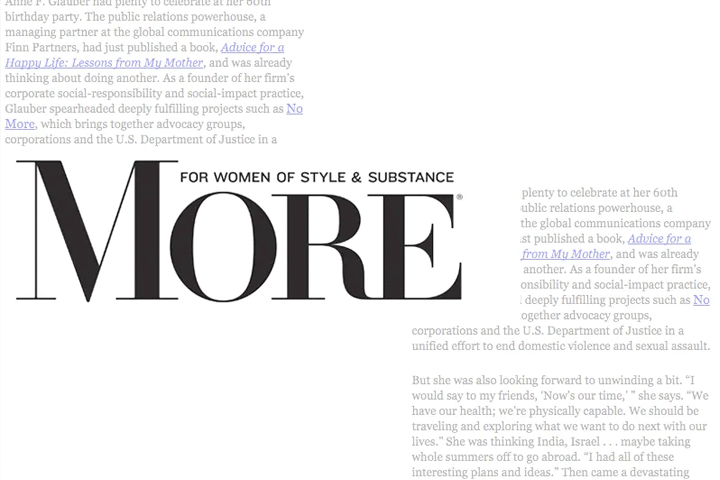Image resolution: width=720 pixels, height=480 pixels.
Task: Click the right column text "plenty to celebrate at her 60th"
Action: [x=600, y=192]
